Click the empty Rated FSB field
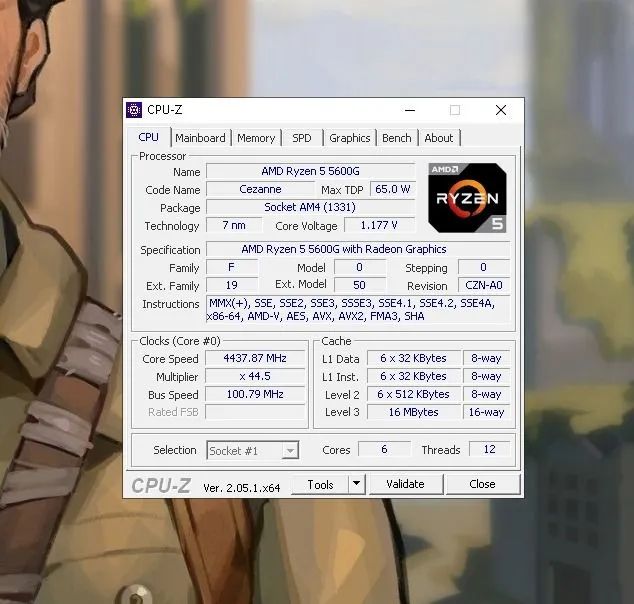 pos(255,412)
